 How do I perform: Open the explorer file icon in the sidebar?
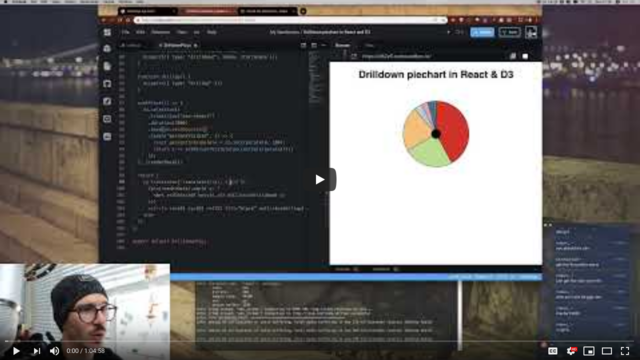(x=107, y=66)
